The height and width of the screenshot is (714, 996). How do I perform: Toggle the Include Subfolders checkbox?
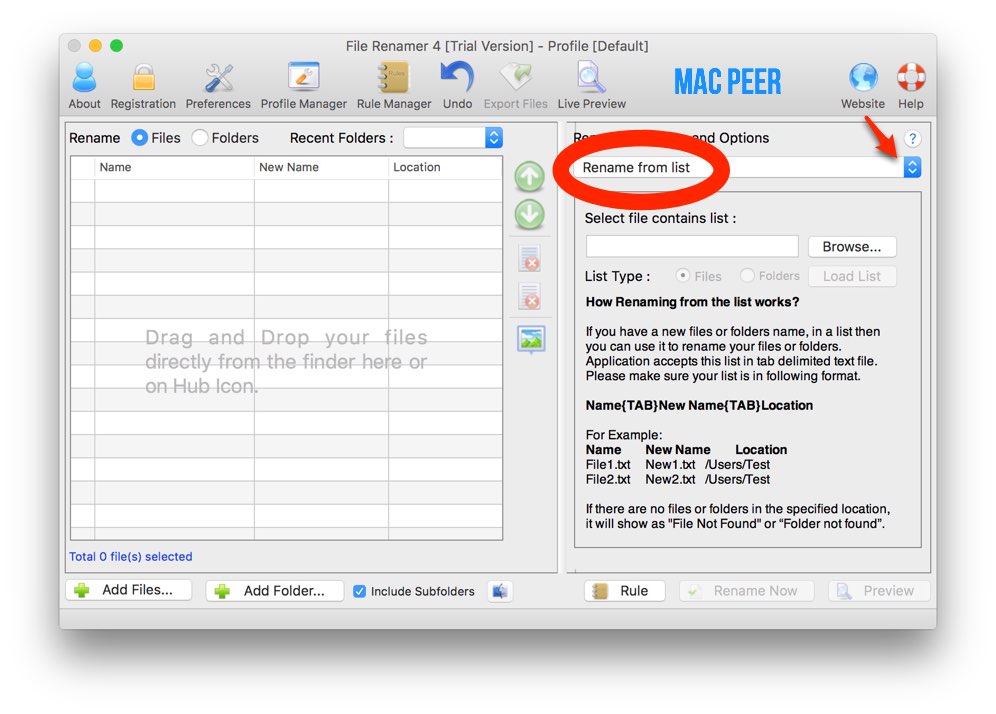(360, 591)
